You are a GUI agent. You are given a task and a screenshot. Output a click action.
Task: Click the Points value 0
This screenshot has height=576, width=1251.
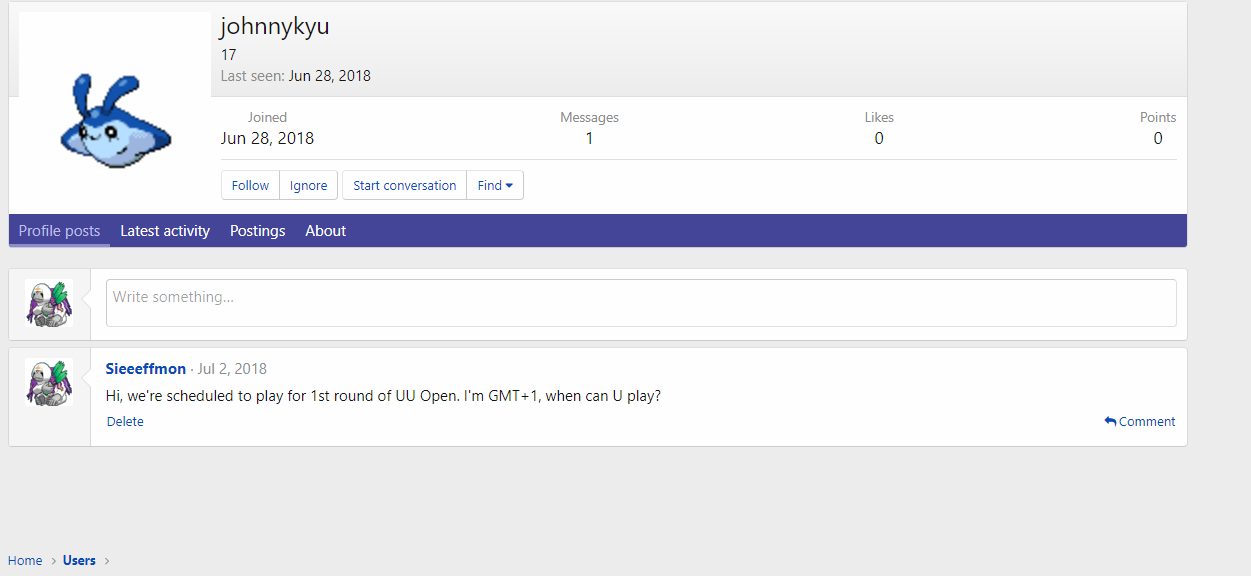coord(1158,138)
